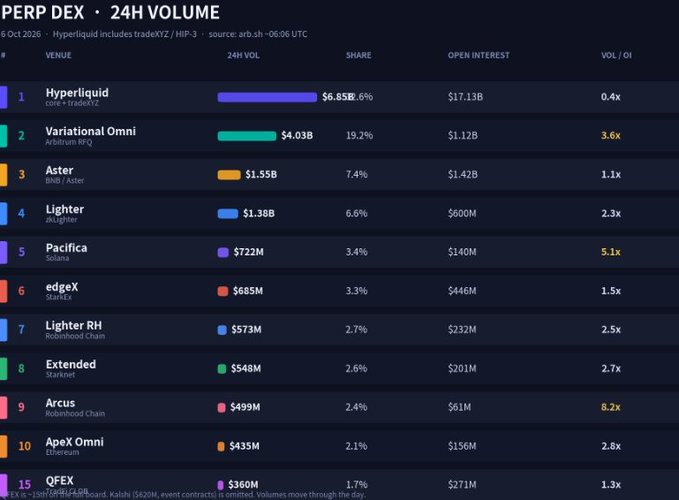Click the $685M volume value
The height and width of the screenshot is (500, 679).
coord(248,291)
